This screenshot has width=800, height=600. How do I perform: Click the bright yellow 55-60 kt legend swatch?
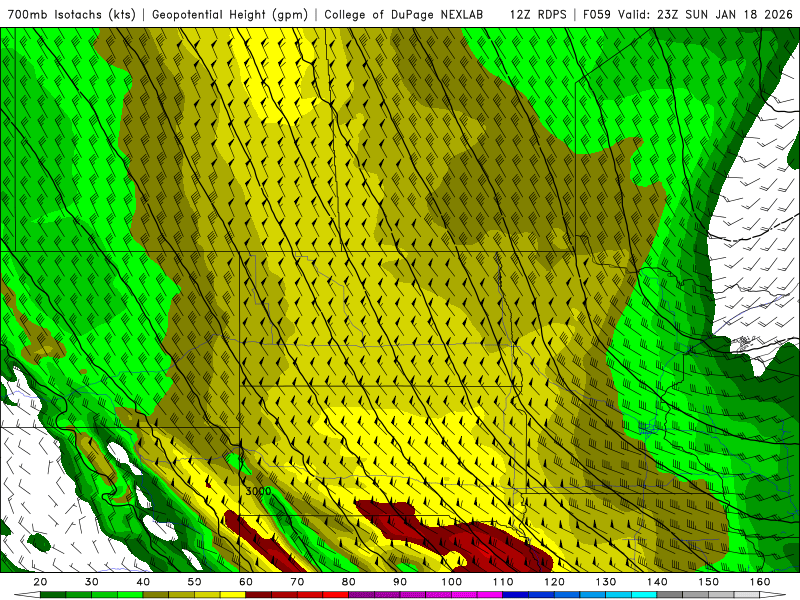pyautogui.click(x=233, y=595)
